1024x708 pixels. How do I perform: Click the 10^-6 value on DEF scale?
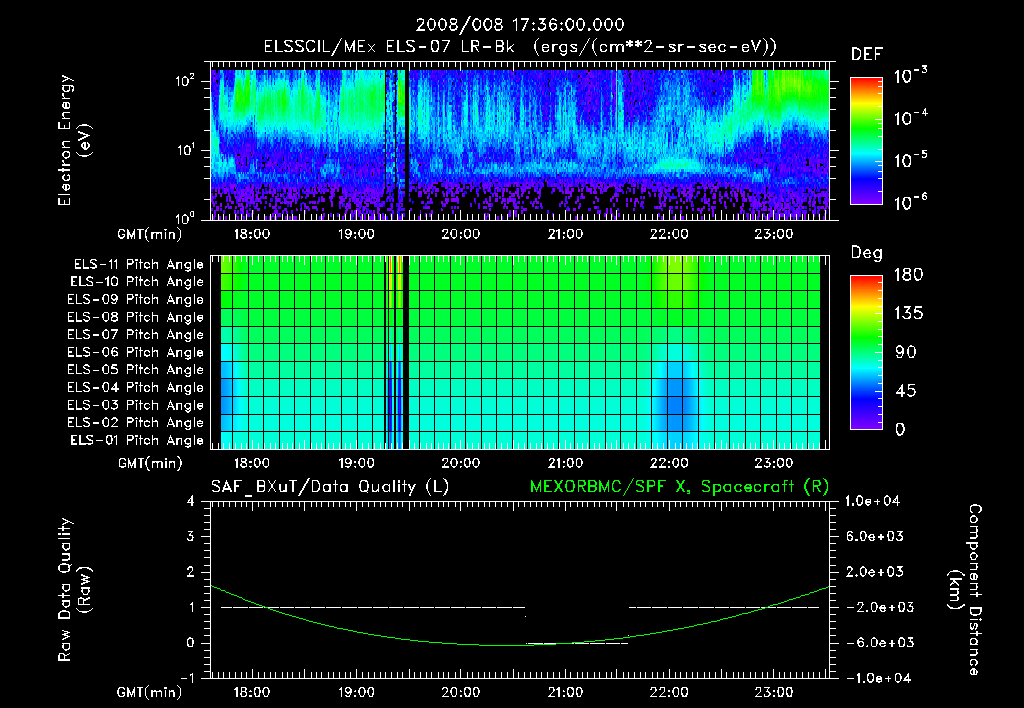click(910, 202)
